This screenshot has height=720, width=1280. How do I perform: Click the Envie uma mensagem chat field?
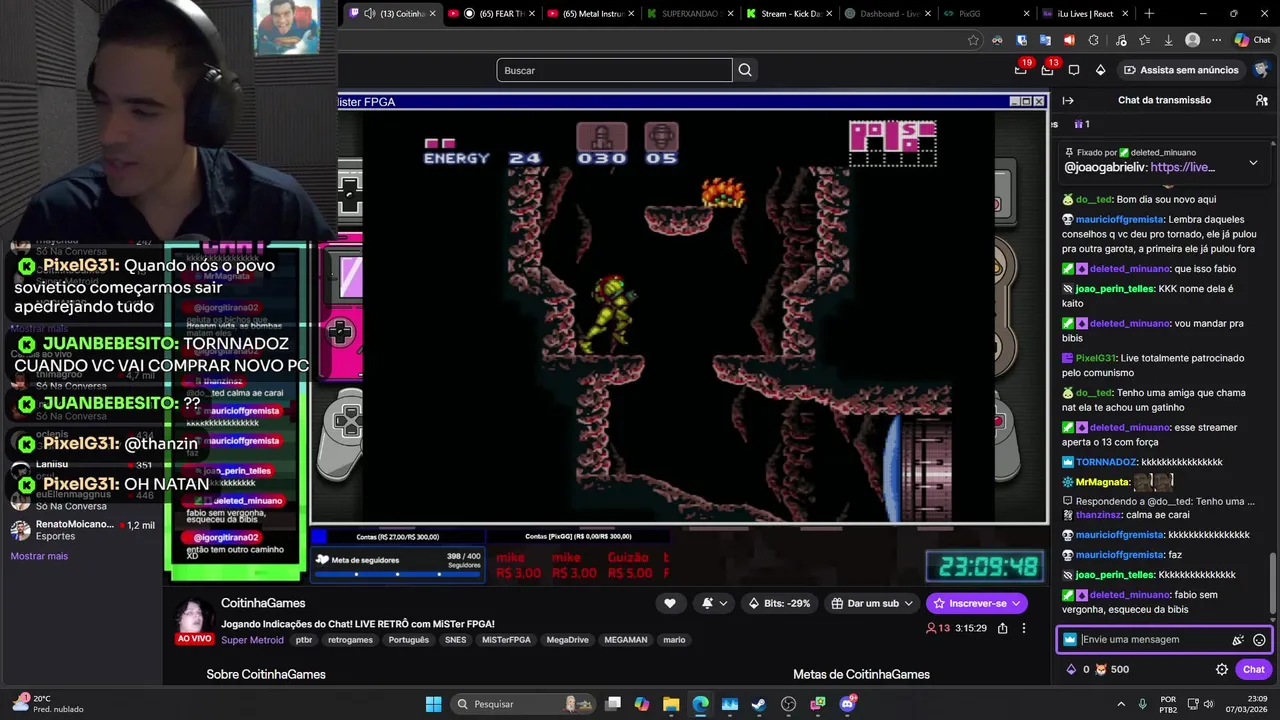[x=1153, y=640]
